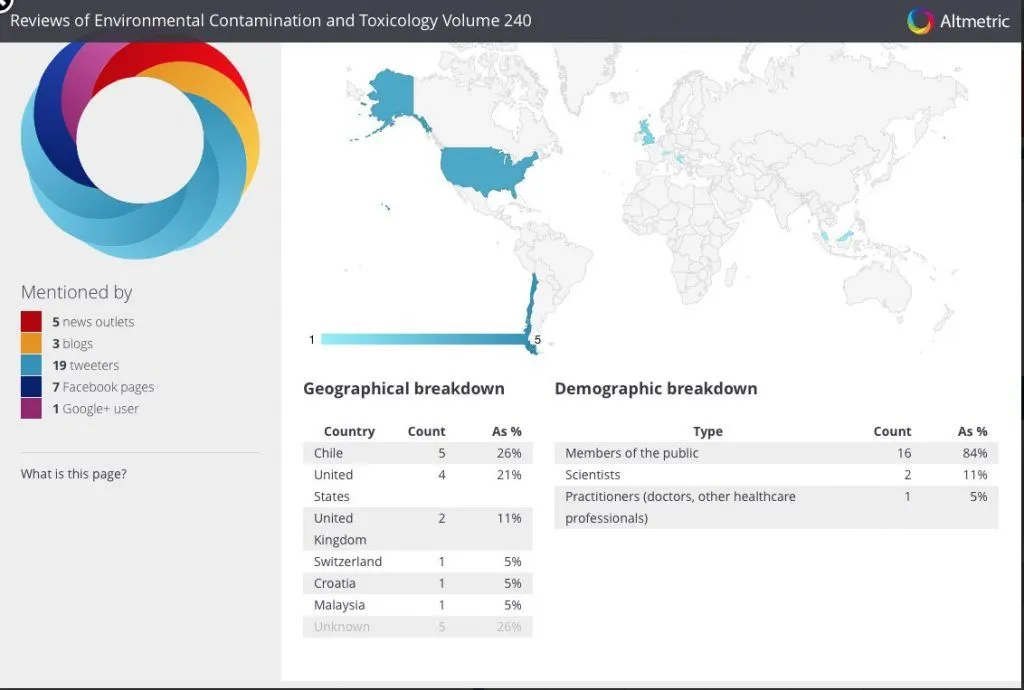Click the Geographical breakdown heading
Image resolution: width=1024 pixels, height=690 pixels.
pos(404,388)
